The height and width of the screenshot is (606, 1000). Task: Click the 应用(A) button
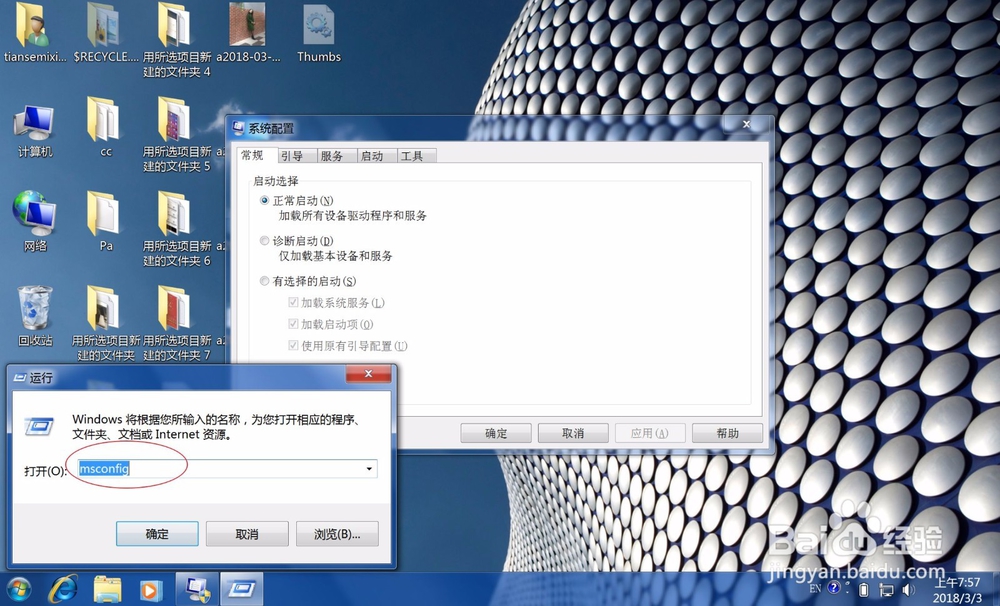click(x=650, y=433)
